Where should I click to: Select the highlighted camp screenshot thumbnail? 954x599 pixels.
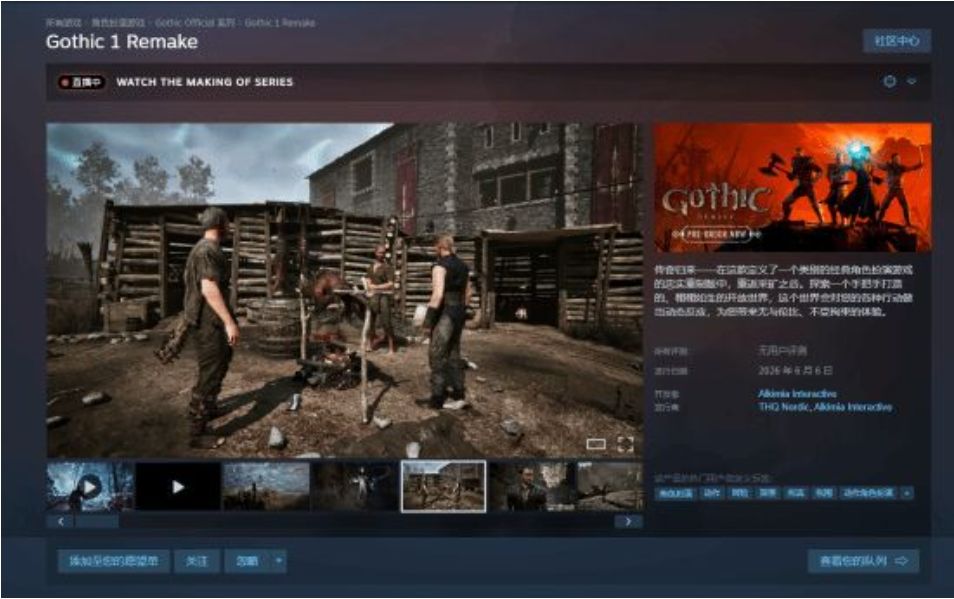444,486
